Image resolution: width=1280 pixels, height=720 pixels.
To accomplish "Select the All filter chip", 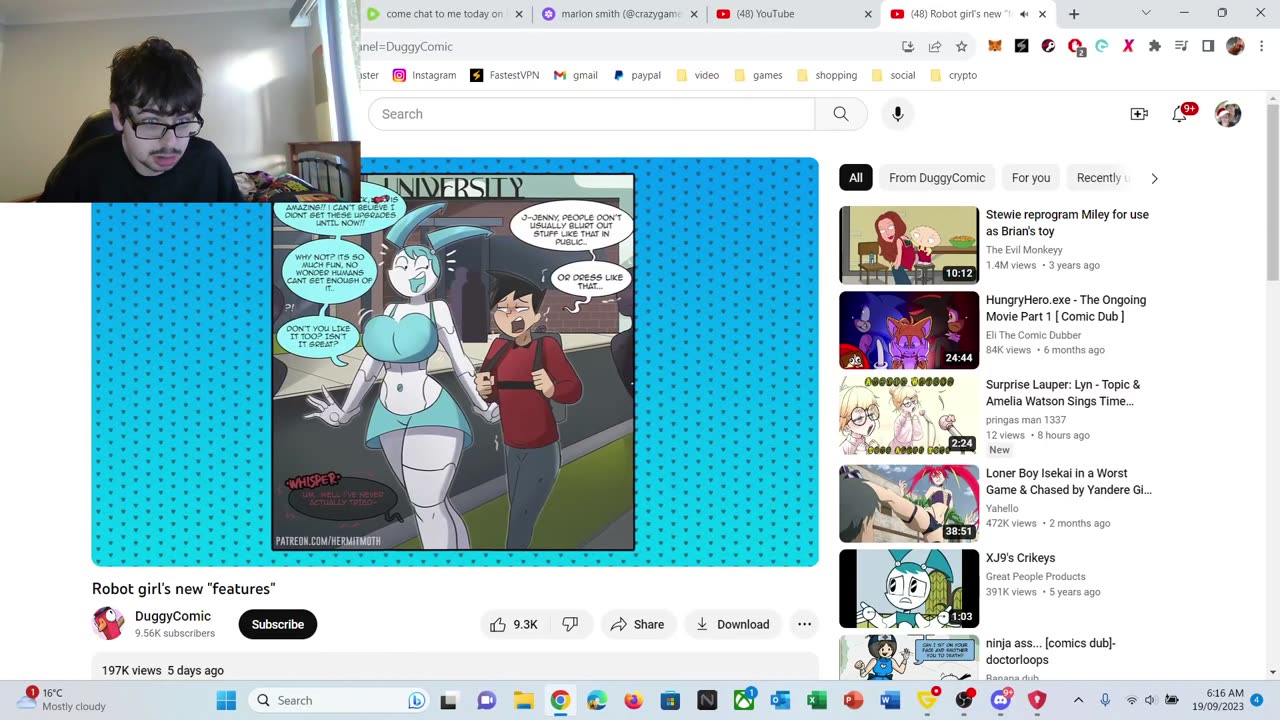I will (x=856, y=178).
